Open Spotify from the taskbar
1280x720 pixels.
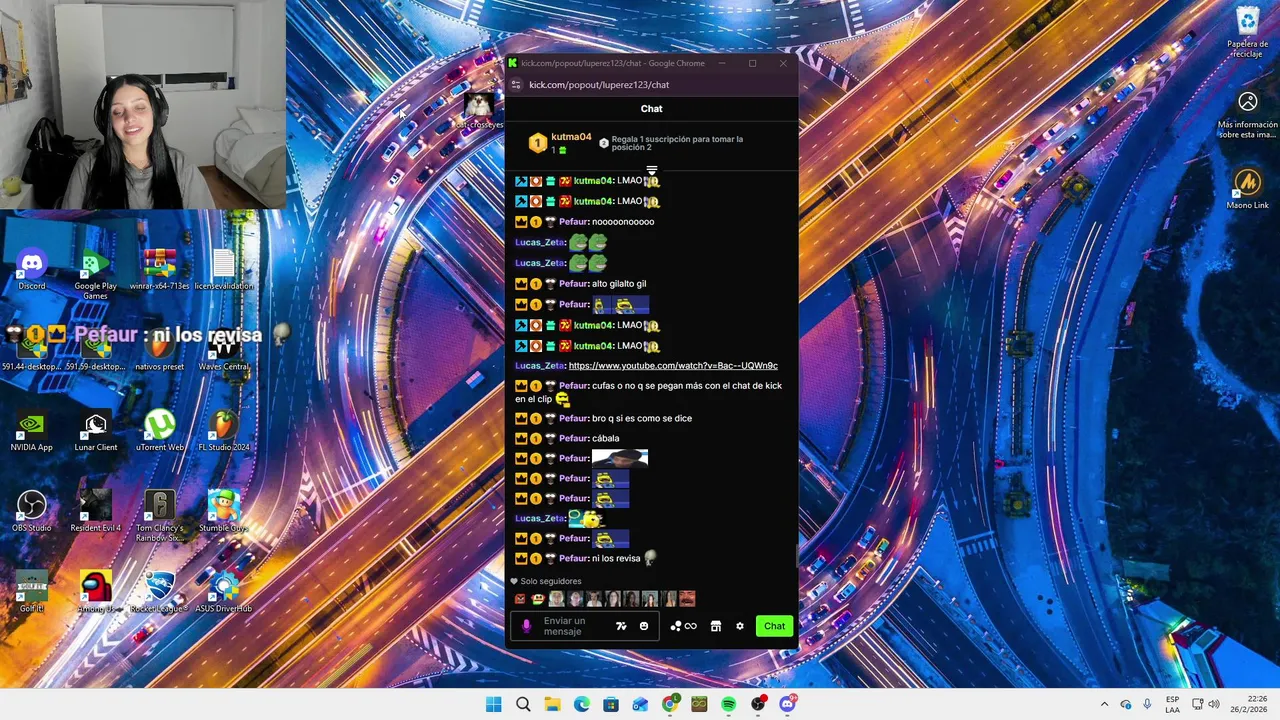point(728,704)
